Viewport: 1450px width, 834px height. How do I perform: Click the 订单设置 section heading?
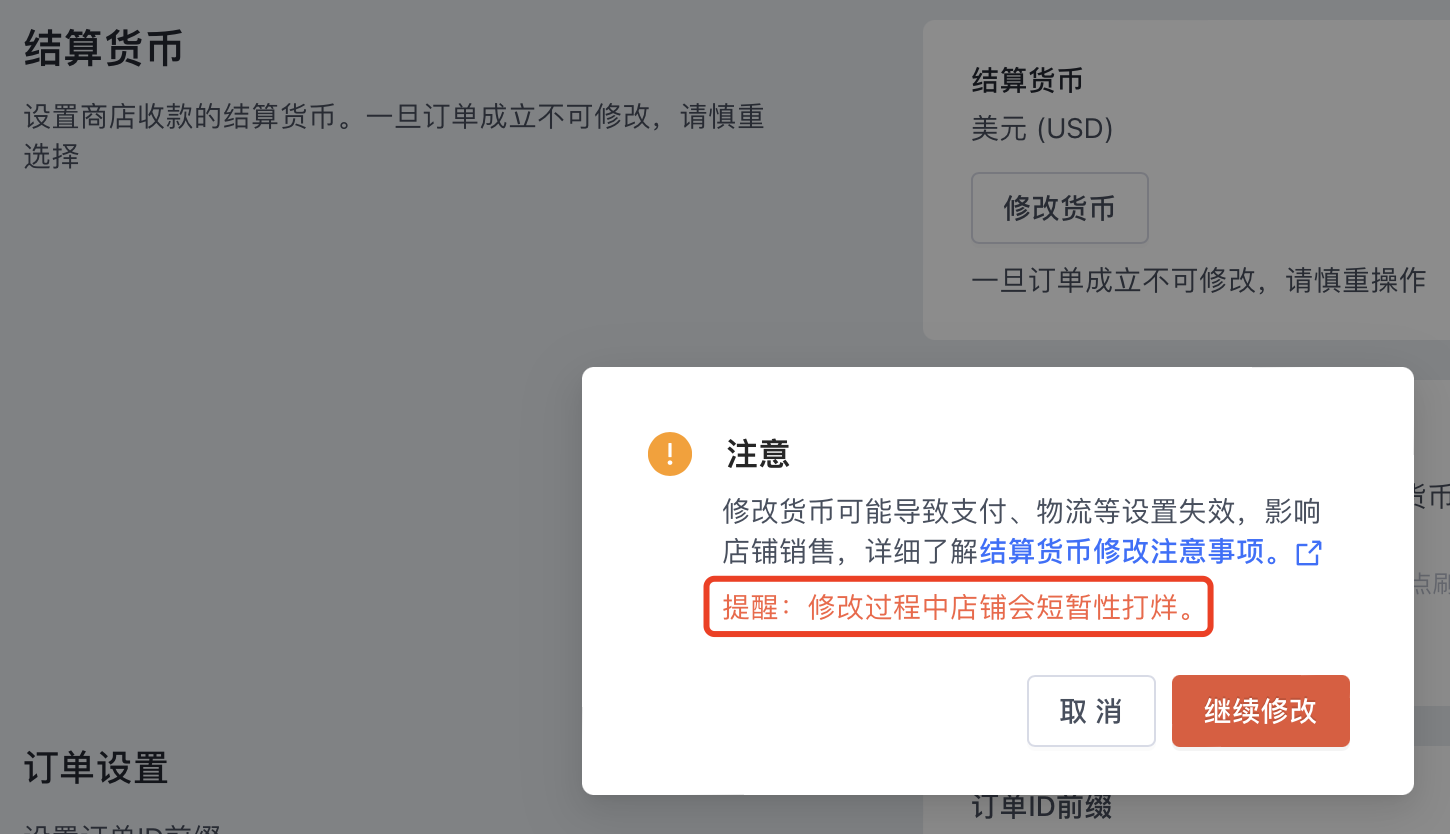tap(96, 767)
